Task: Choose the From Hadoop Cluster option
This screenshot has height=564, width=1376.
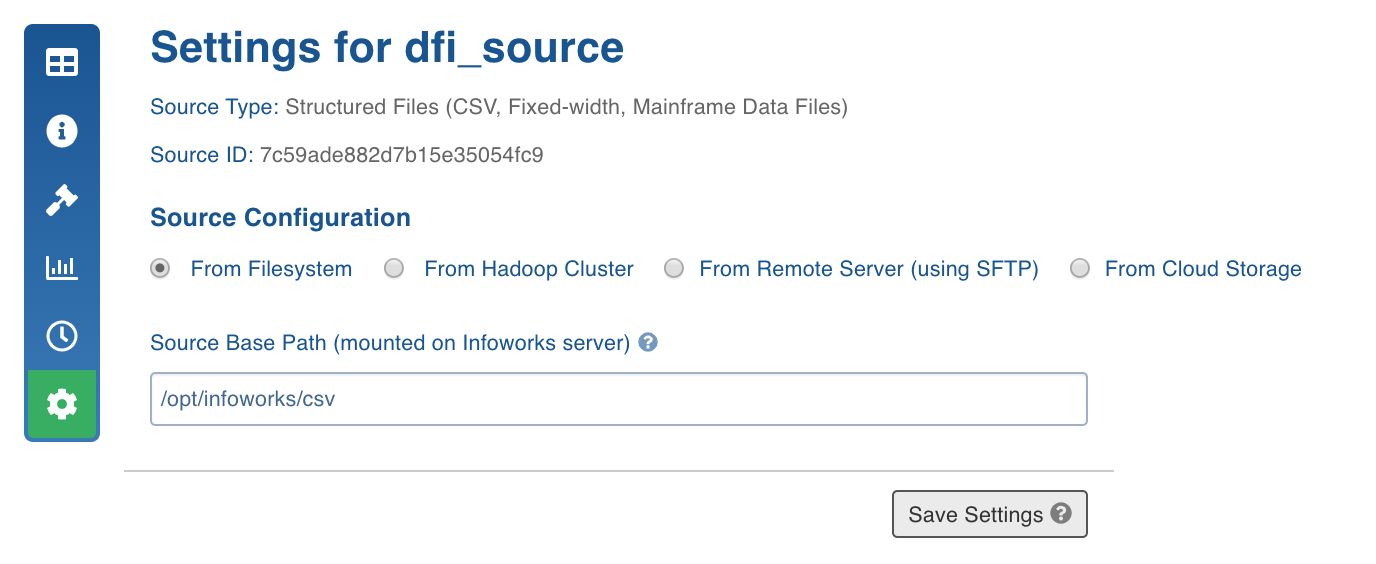Action: pos(394,268)
